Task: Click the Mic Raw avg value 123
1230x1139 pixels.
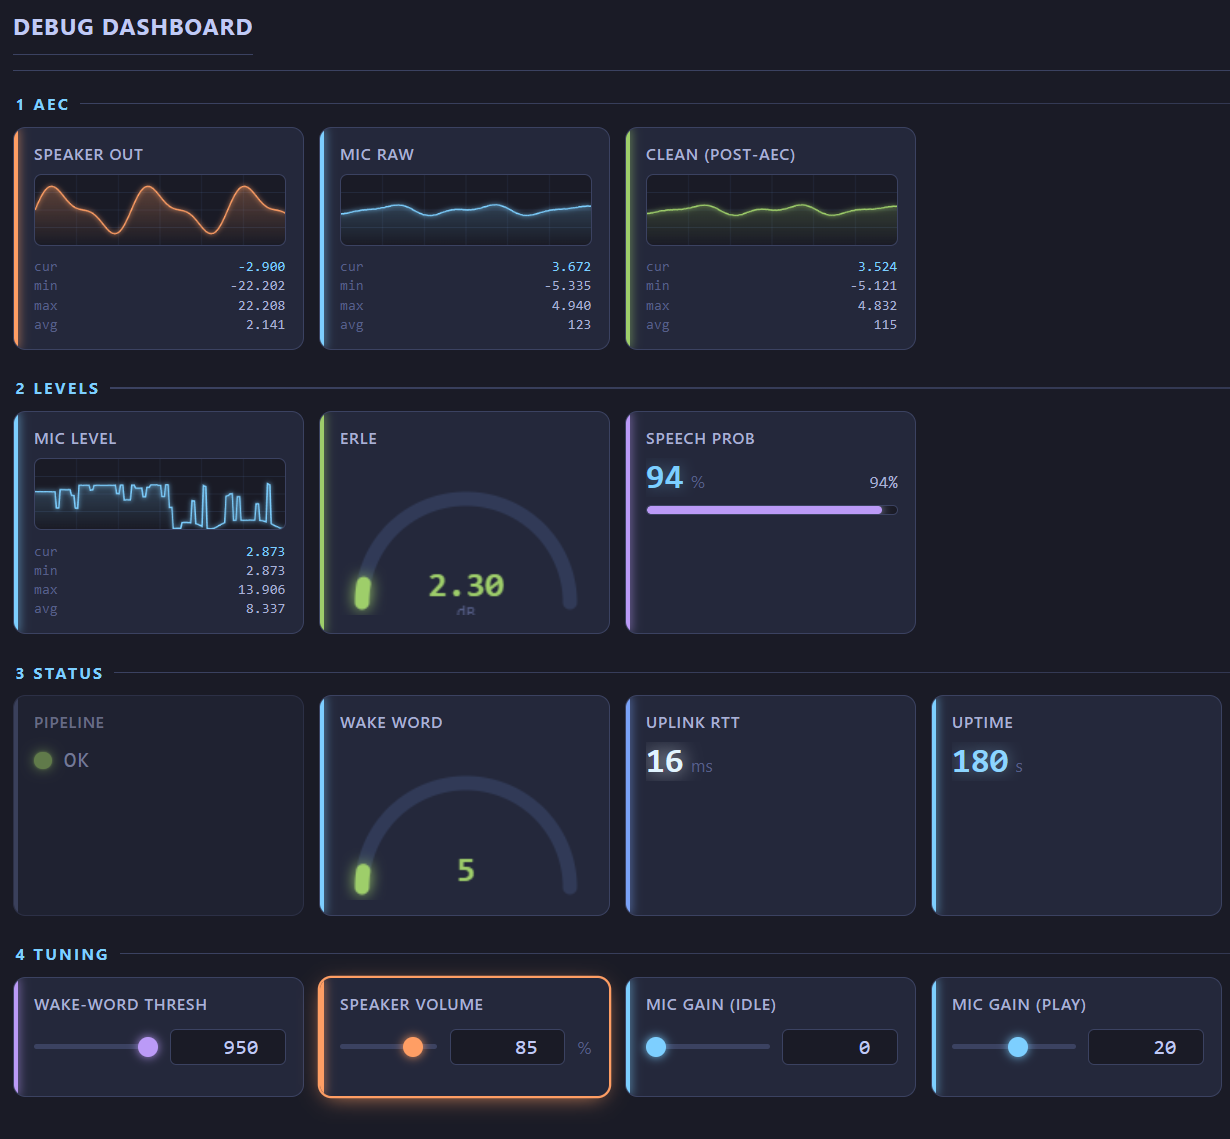Action: click(x=579, y=324)
